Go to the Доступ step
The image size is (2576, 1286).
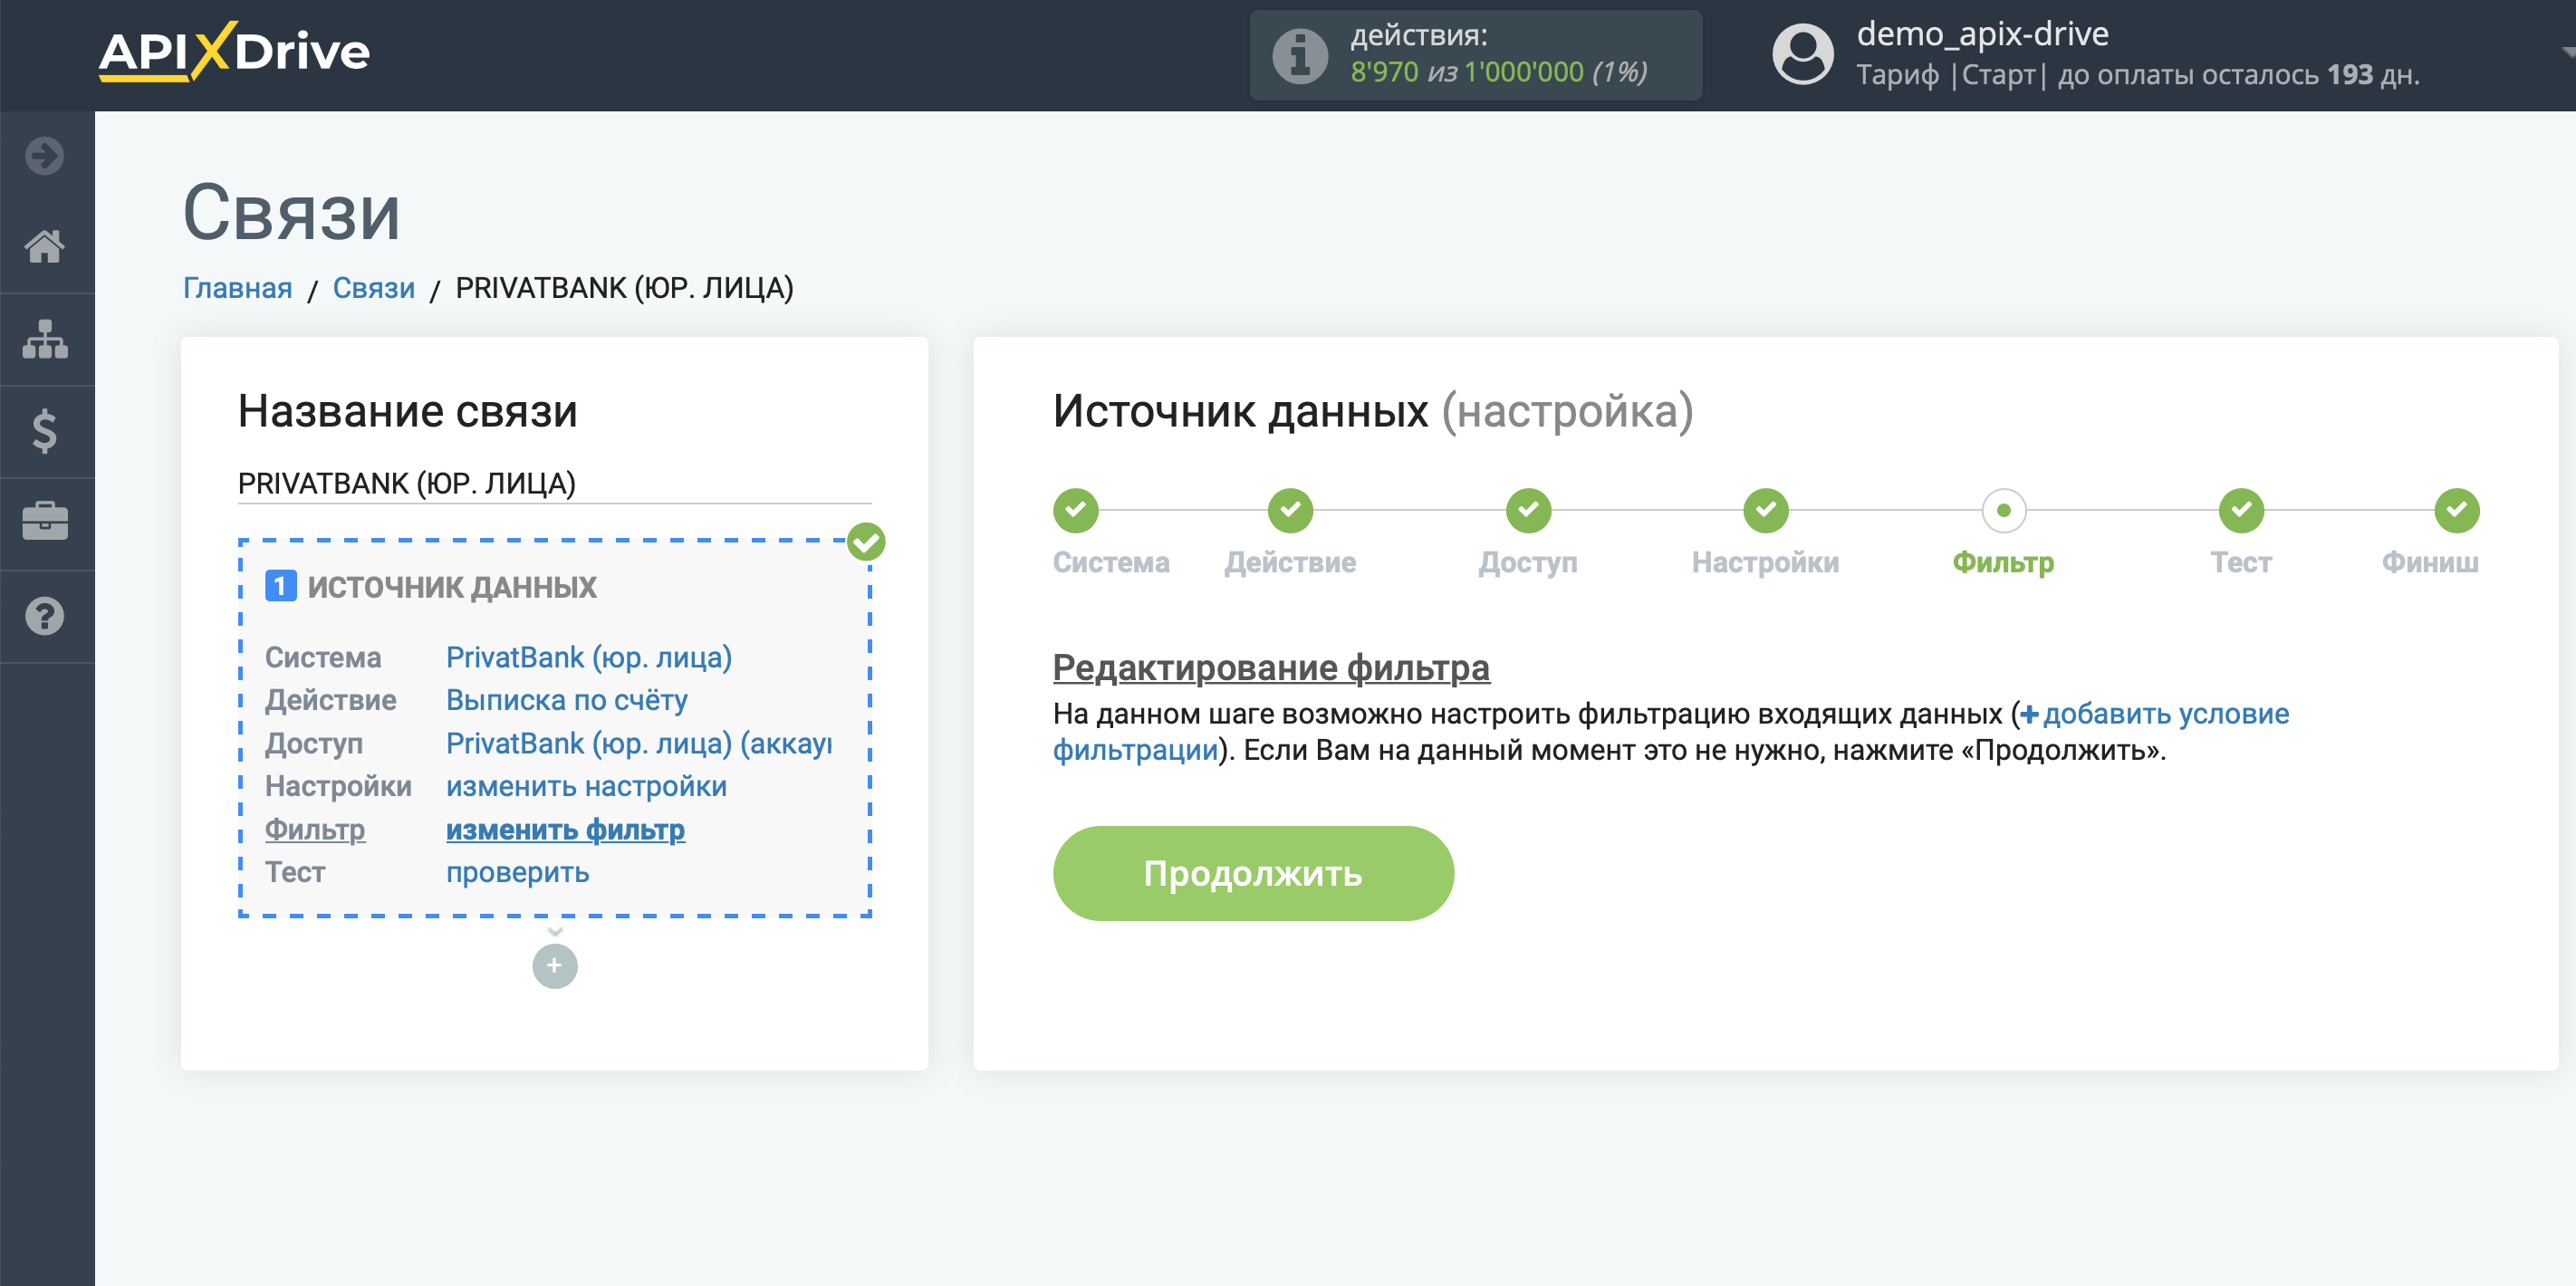pos(1528,511)
